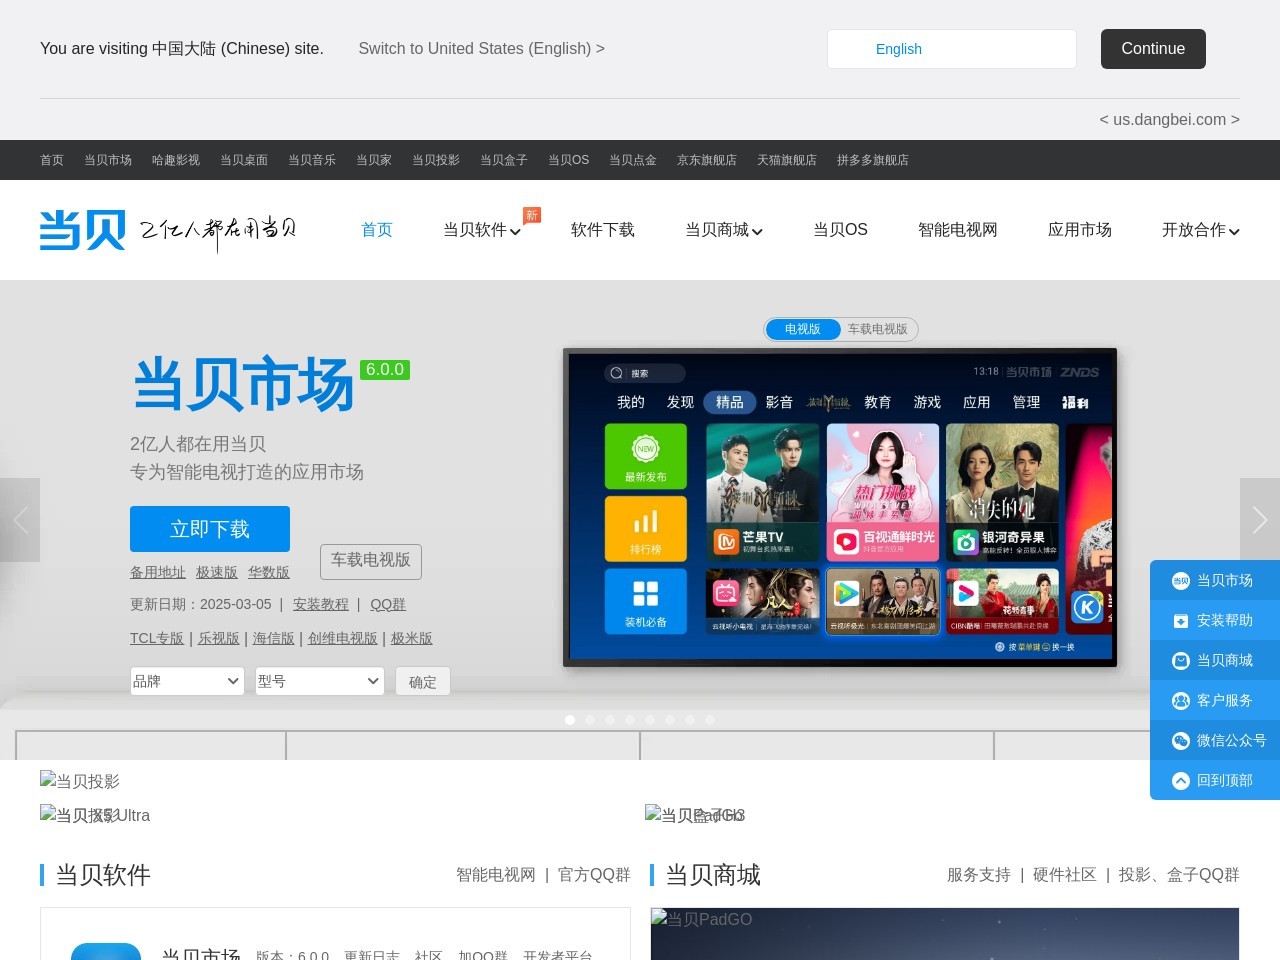This screenshot has width=1280, height=960.
Task: Click 排行榜 yellow tile in TV screen
Action: pyautogui.click(x=646, y=528)
